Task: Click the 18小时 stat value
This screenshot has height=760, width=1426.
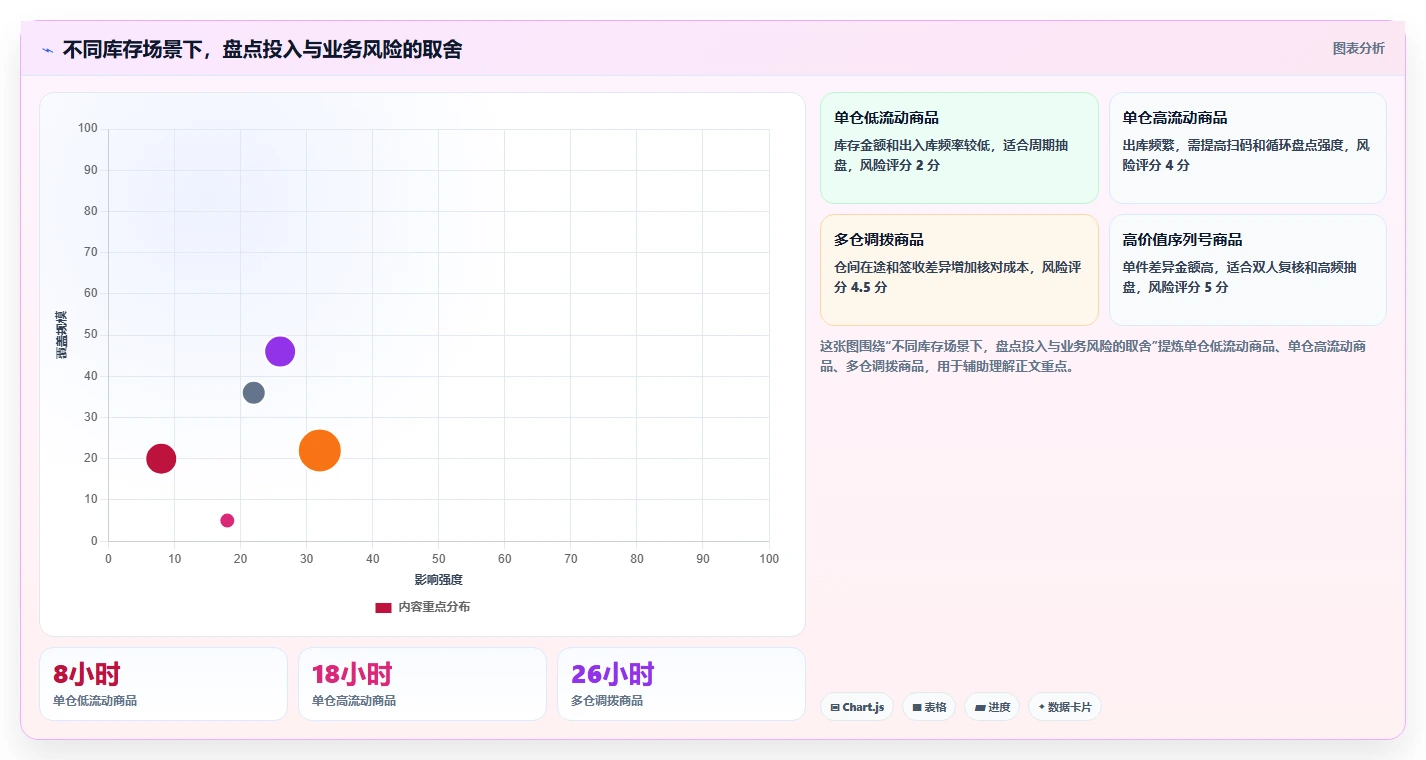Action: click(352, 674)
